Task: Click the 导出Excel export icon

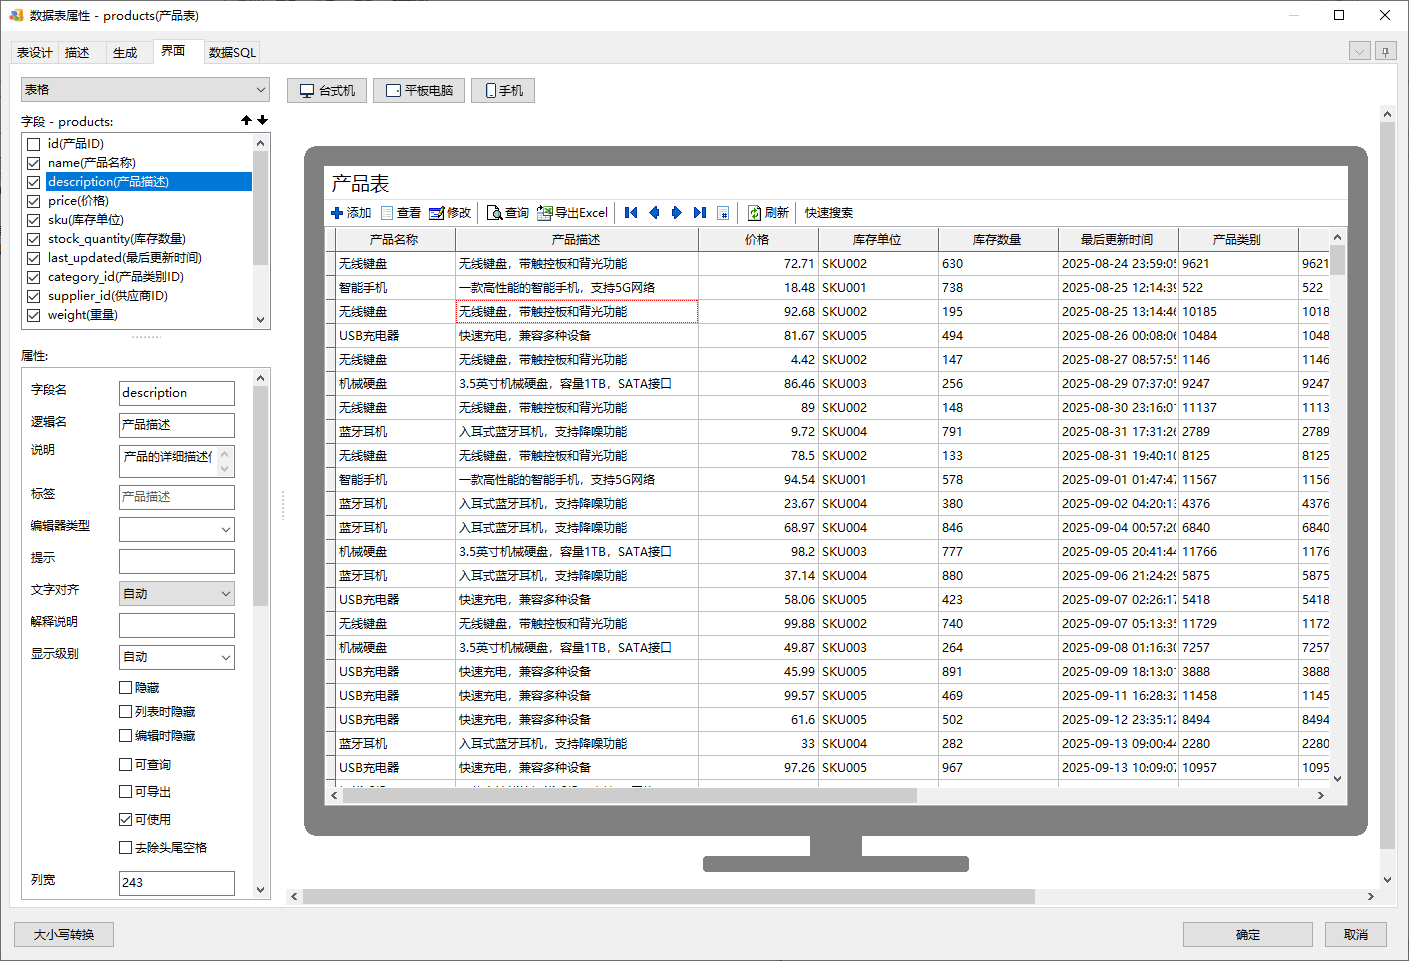Action: [x=545, y=213]
